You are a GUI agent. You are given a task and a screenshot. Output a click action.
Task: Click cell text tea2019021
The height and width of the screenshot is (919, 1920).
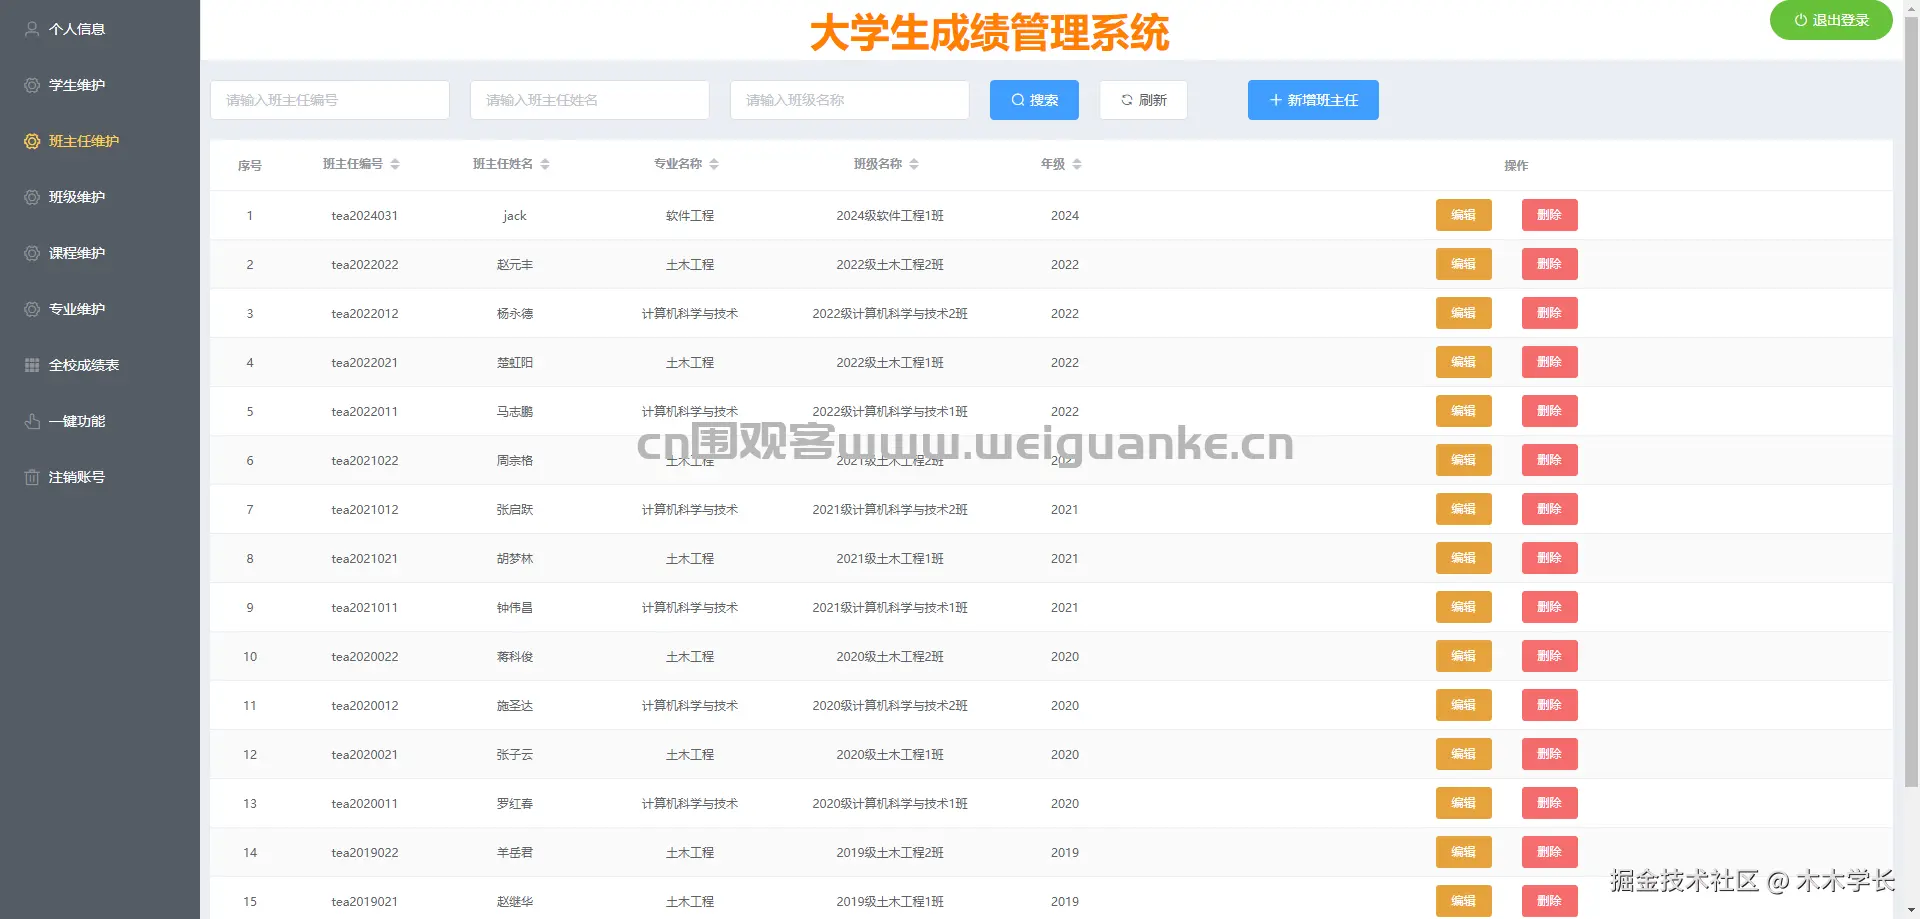click(365, 902)
